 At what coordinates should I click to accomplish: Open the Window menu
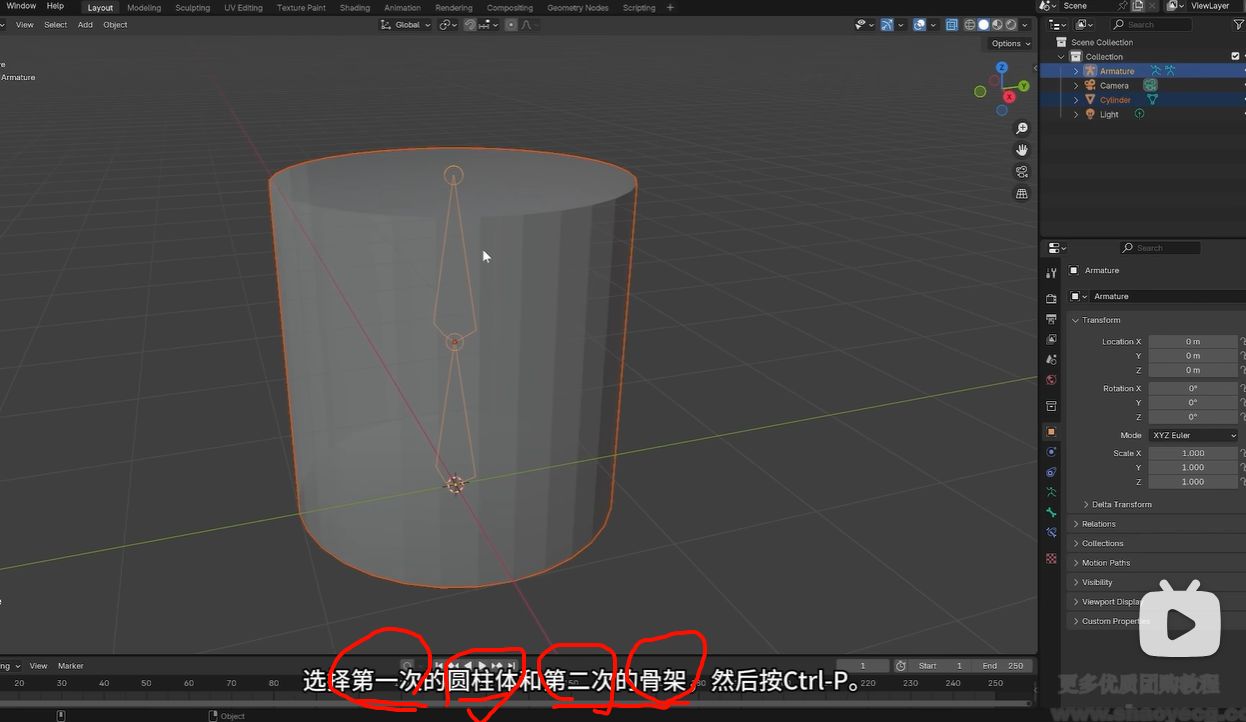click(21, 6)
